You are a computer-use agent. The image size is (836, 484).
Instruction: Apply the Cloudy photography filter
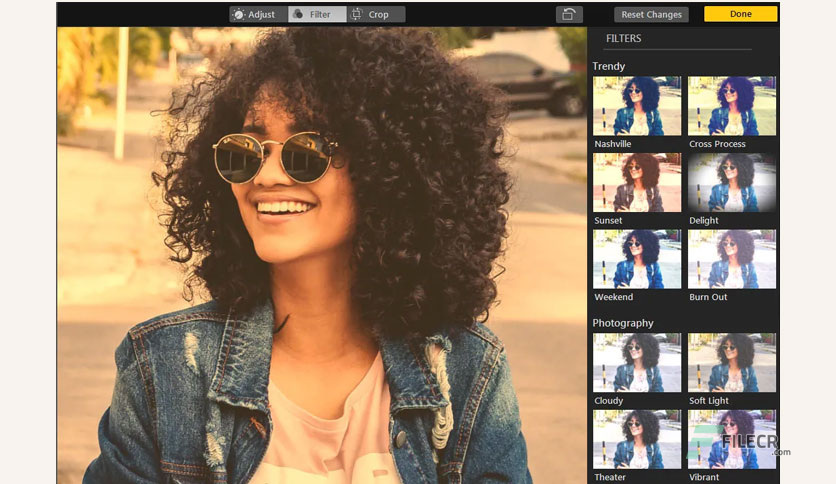click(x=637, y=362)
